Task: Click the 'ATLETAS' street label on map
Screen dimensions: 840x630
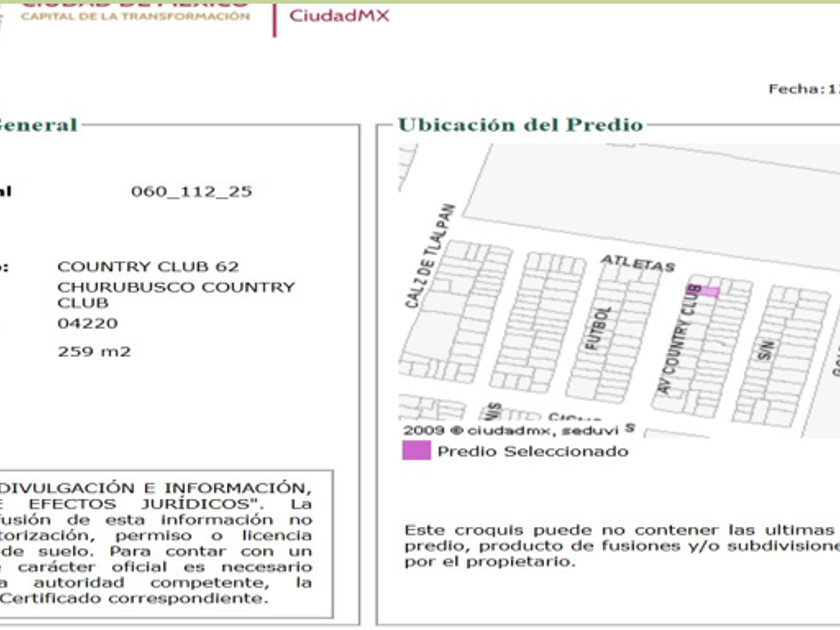Action: (638, 263)
